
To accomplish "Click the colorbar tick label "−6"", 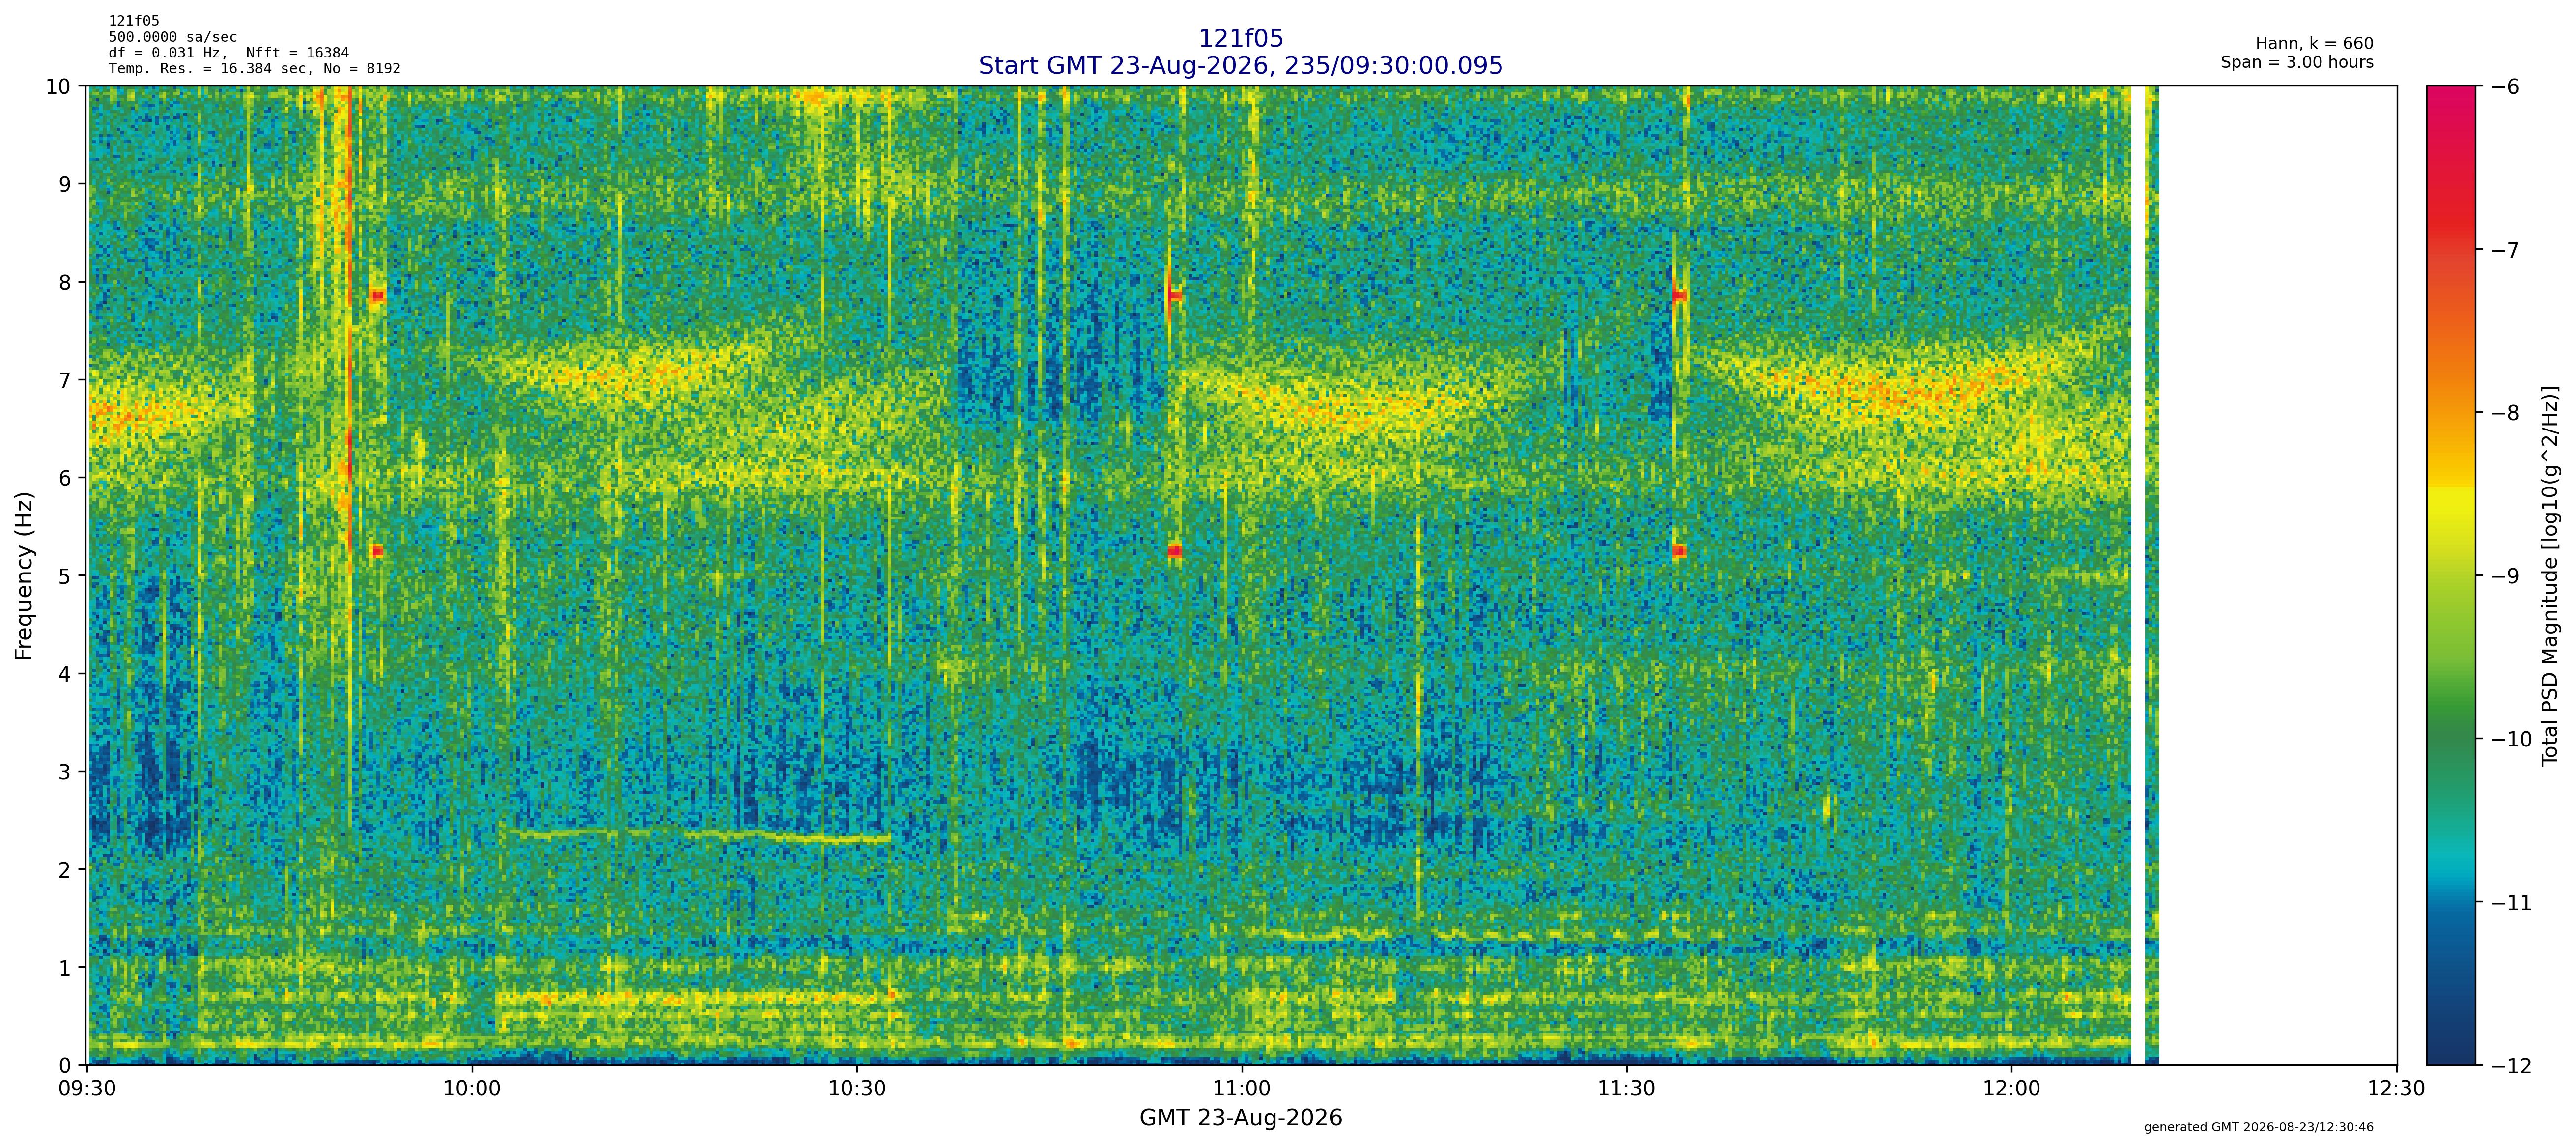I will point(2504,87).
